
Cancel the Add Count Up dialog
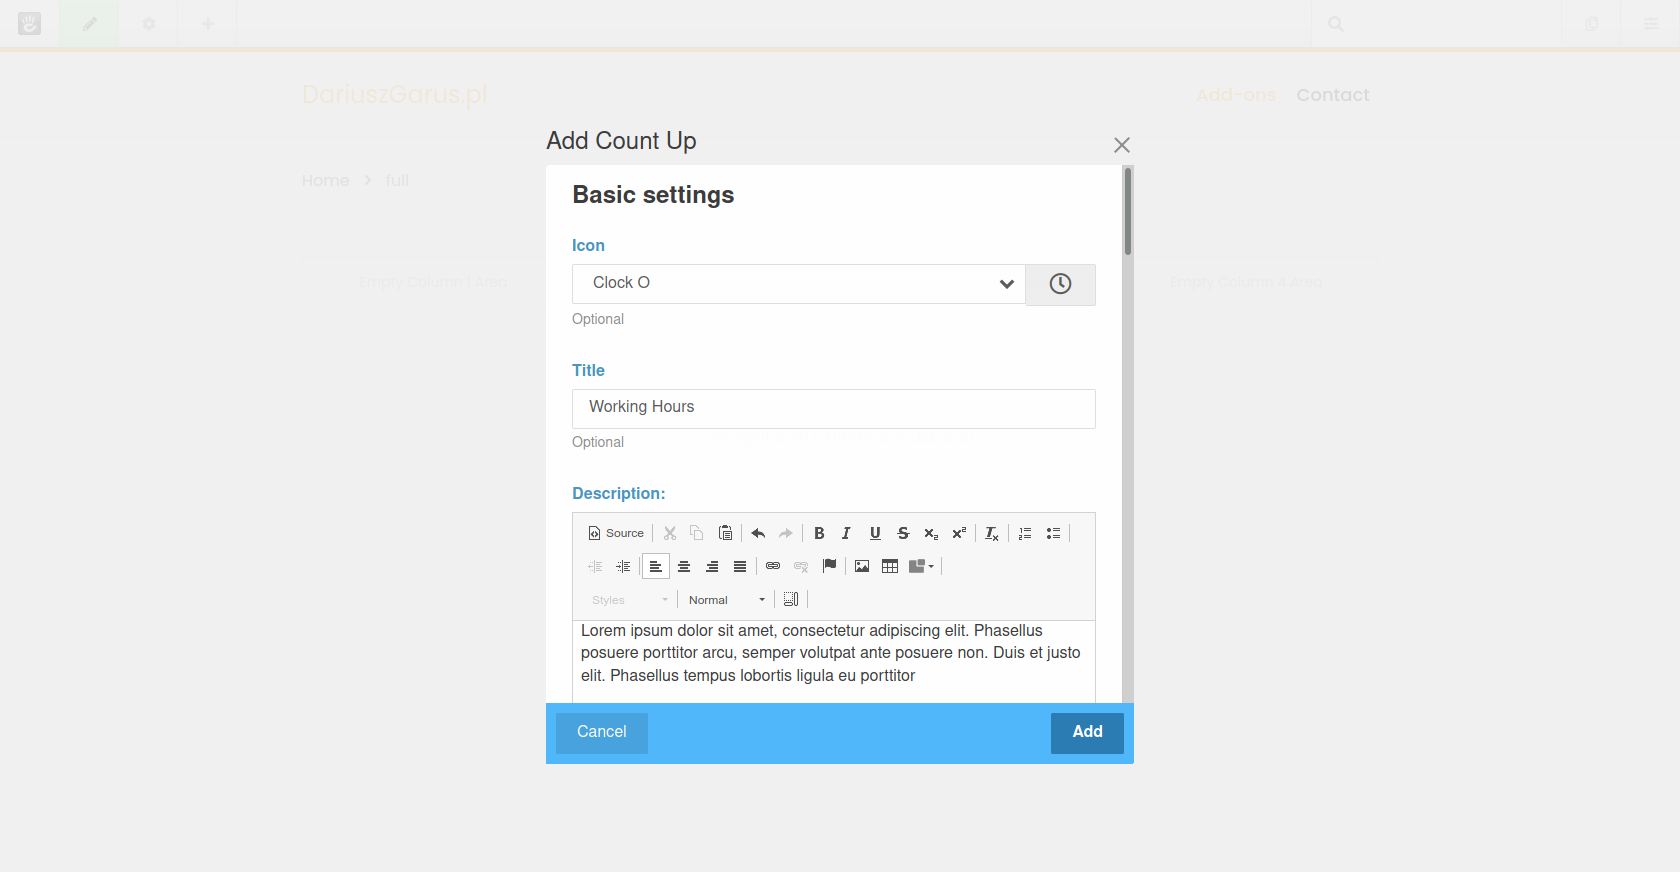pyautogui.click(x=602, y=733)
